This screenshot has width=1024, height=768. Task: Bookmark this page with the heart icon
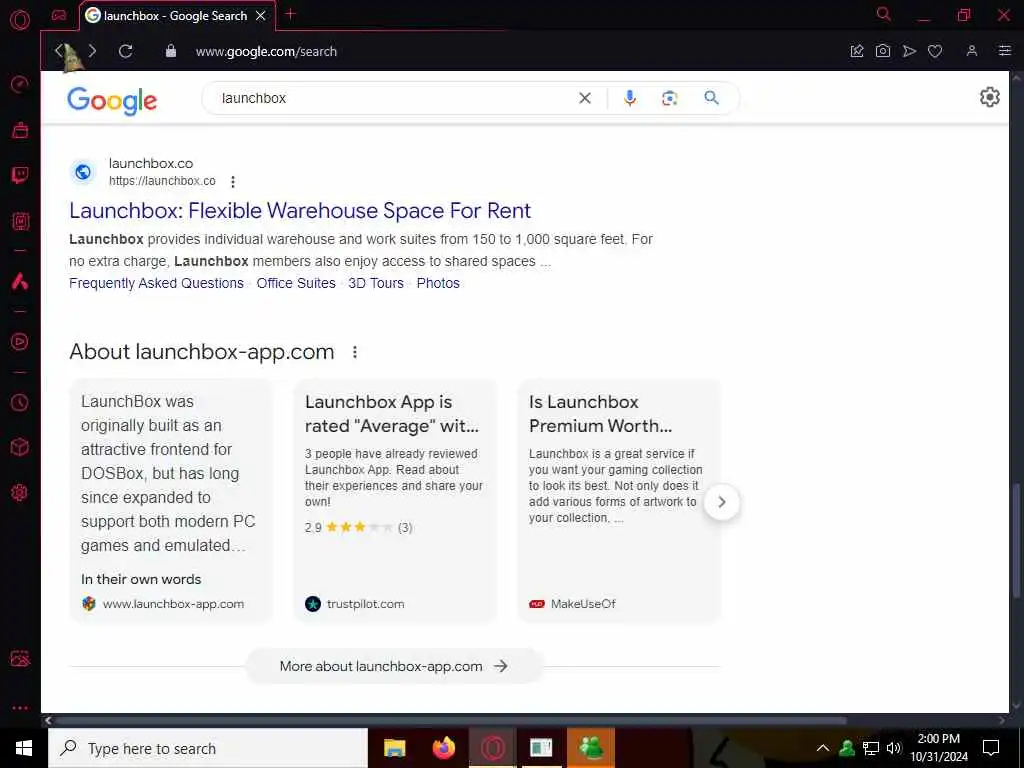point(935,51)
